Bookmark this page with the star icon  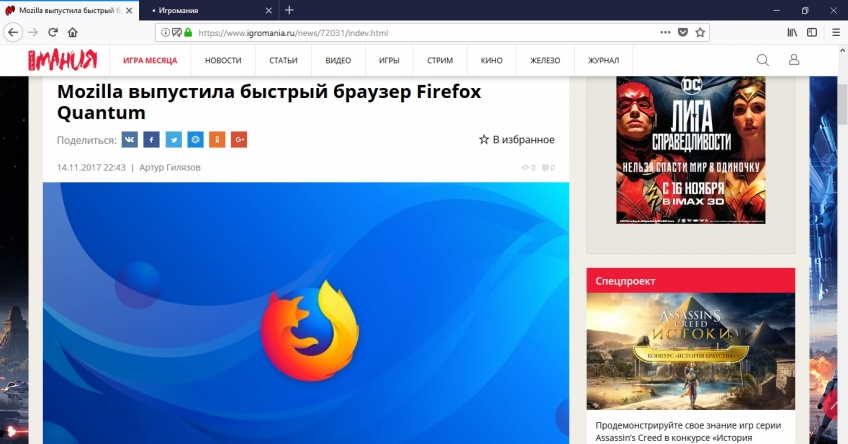[700, 32]
